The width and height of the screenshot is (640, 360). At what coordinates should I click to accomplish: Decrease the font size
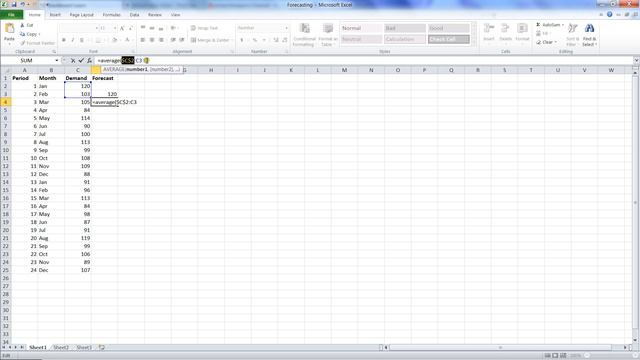[130, 28]
